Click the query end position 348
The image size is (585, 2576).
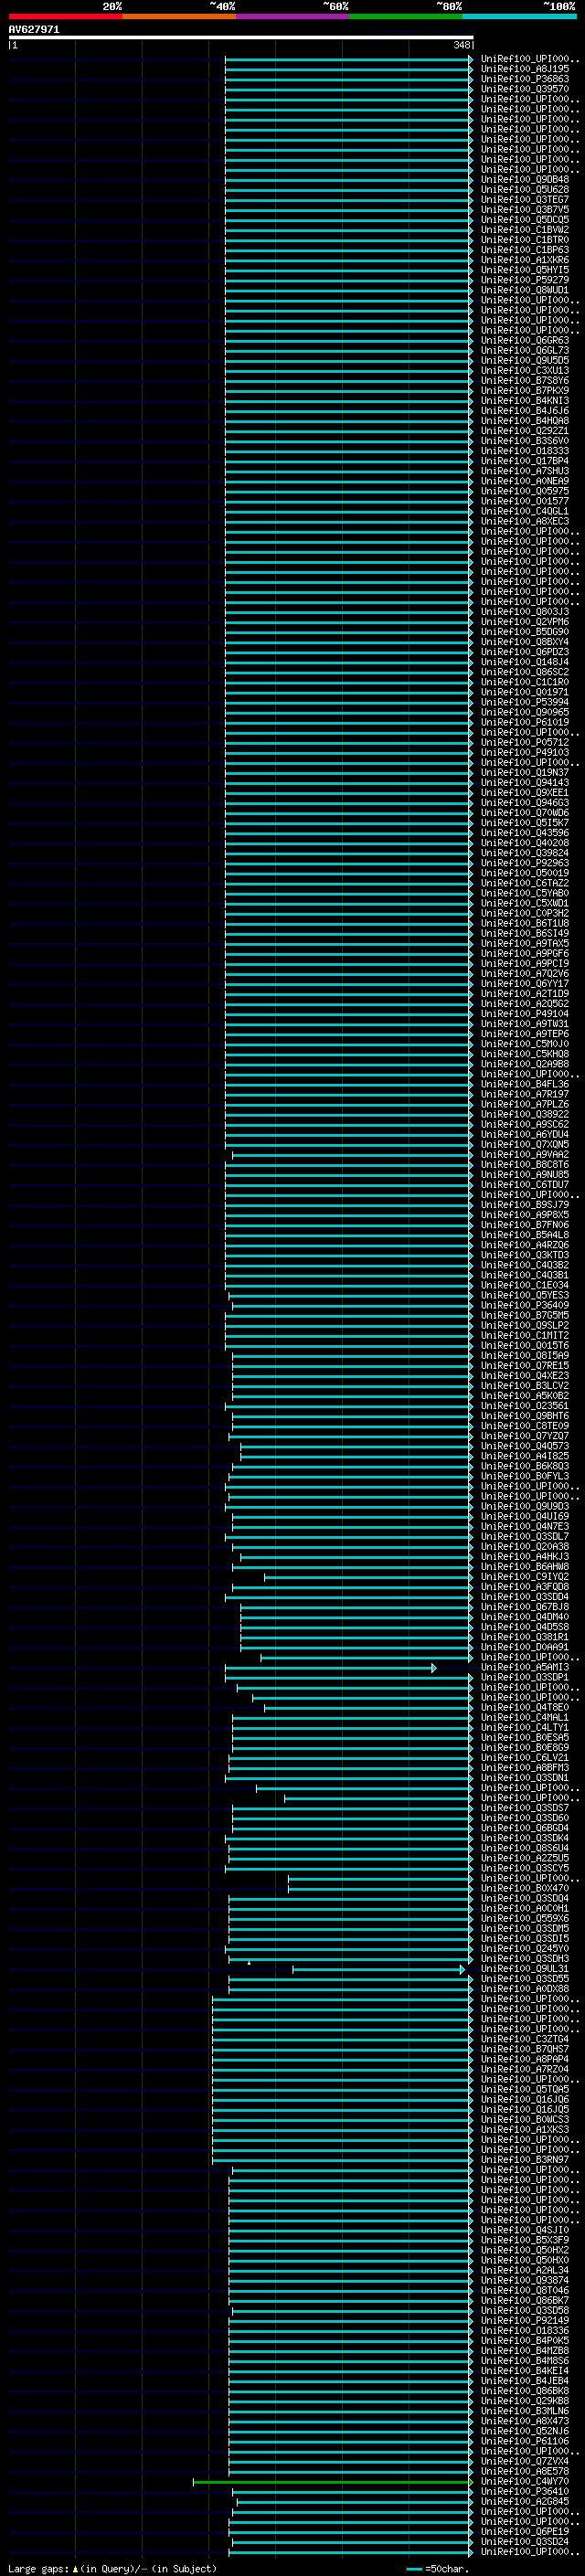[x=461, y=45]
